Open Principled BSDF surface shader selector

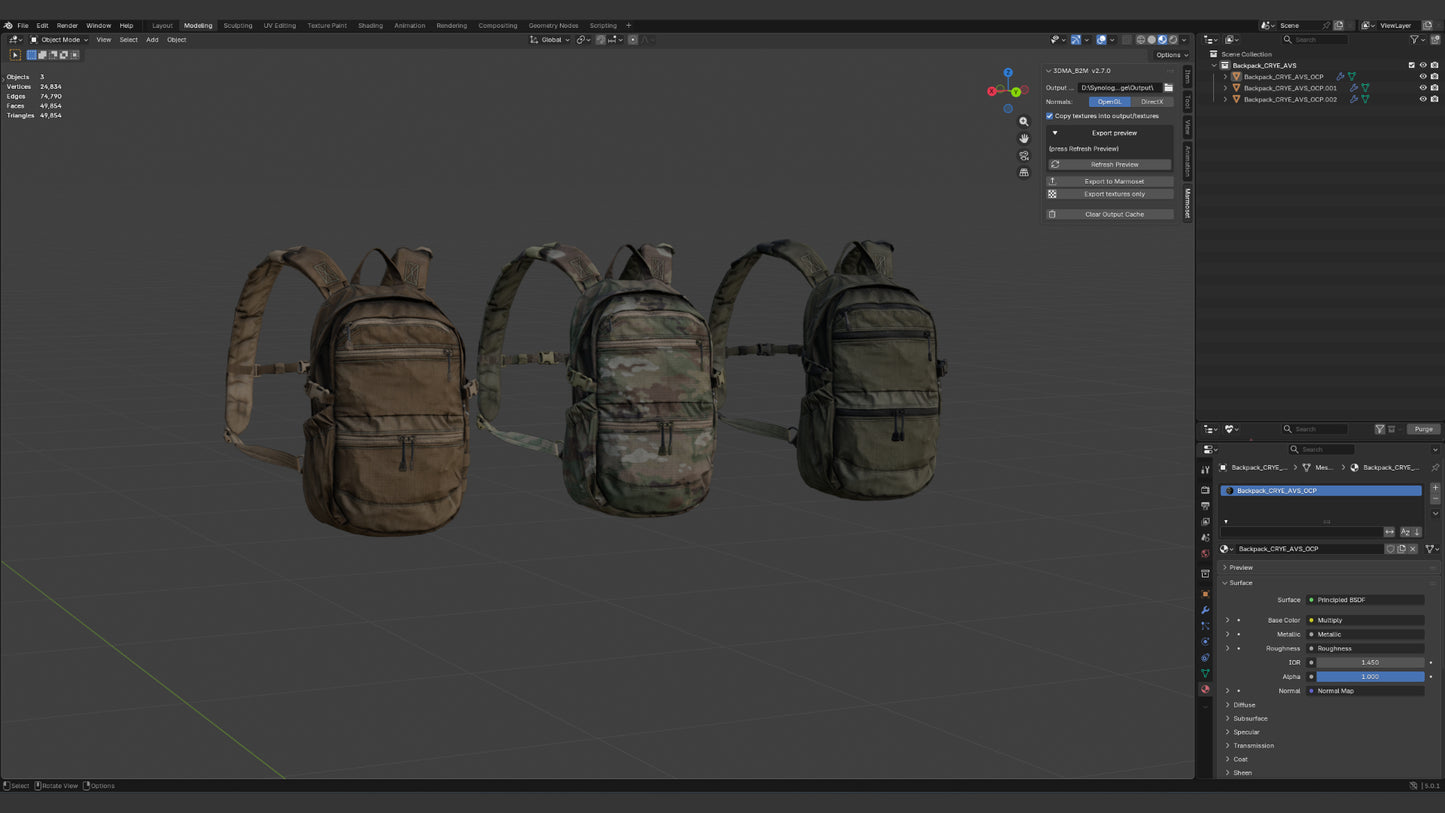coord(1365,600)
